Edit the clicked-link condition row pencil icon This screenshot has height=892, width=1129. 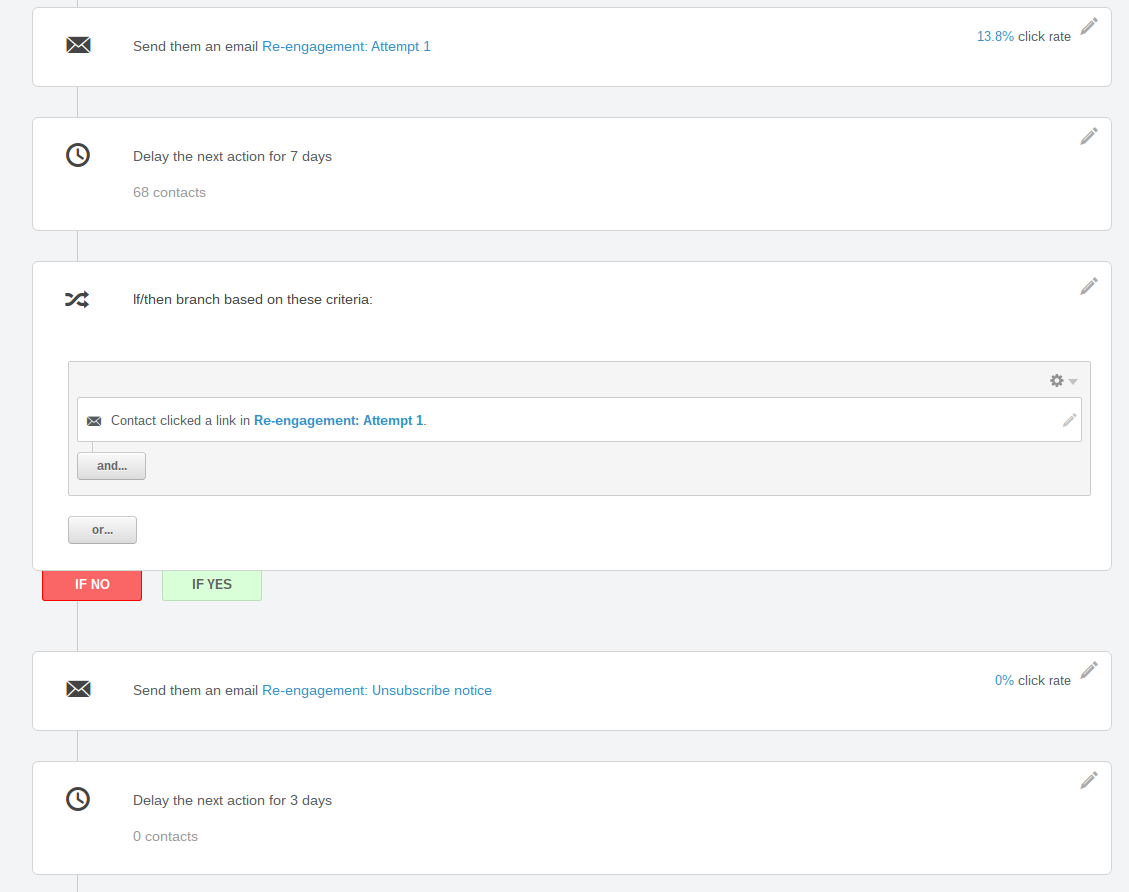(x=1070, y=420)
